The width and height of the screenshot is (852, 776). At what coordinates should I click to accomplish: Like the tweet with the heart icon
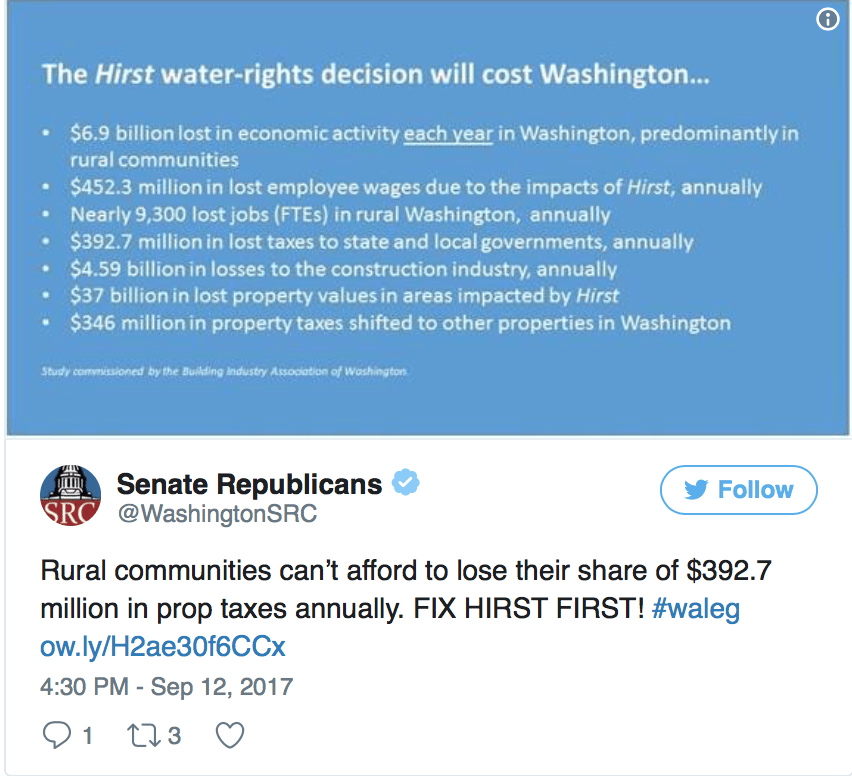pyautogui.click(x=230, y=735)
